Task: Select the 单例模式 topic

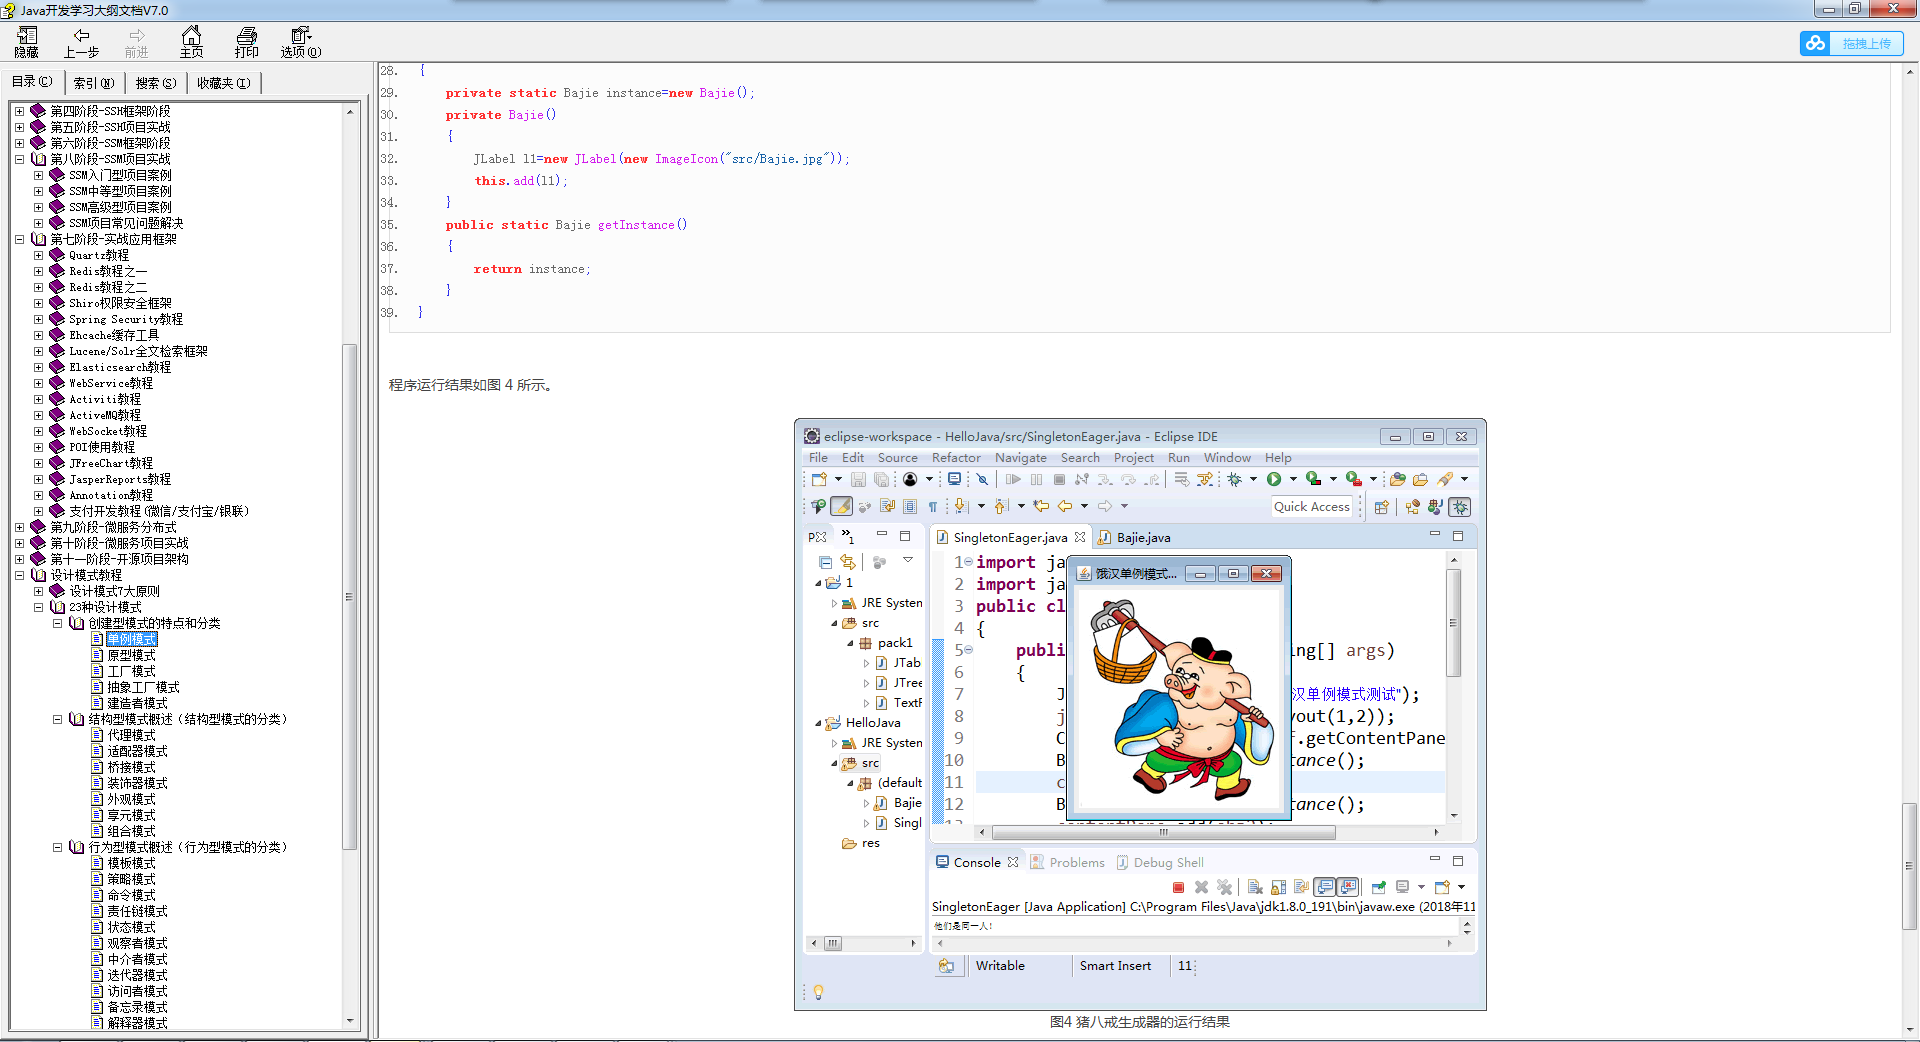Action: (x=131, y=639)
